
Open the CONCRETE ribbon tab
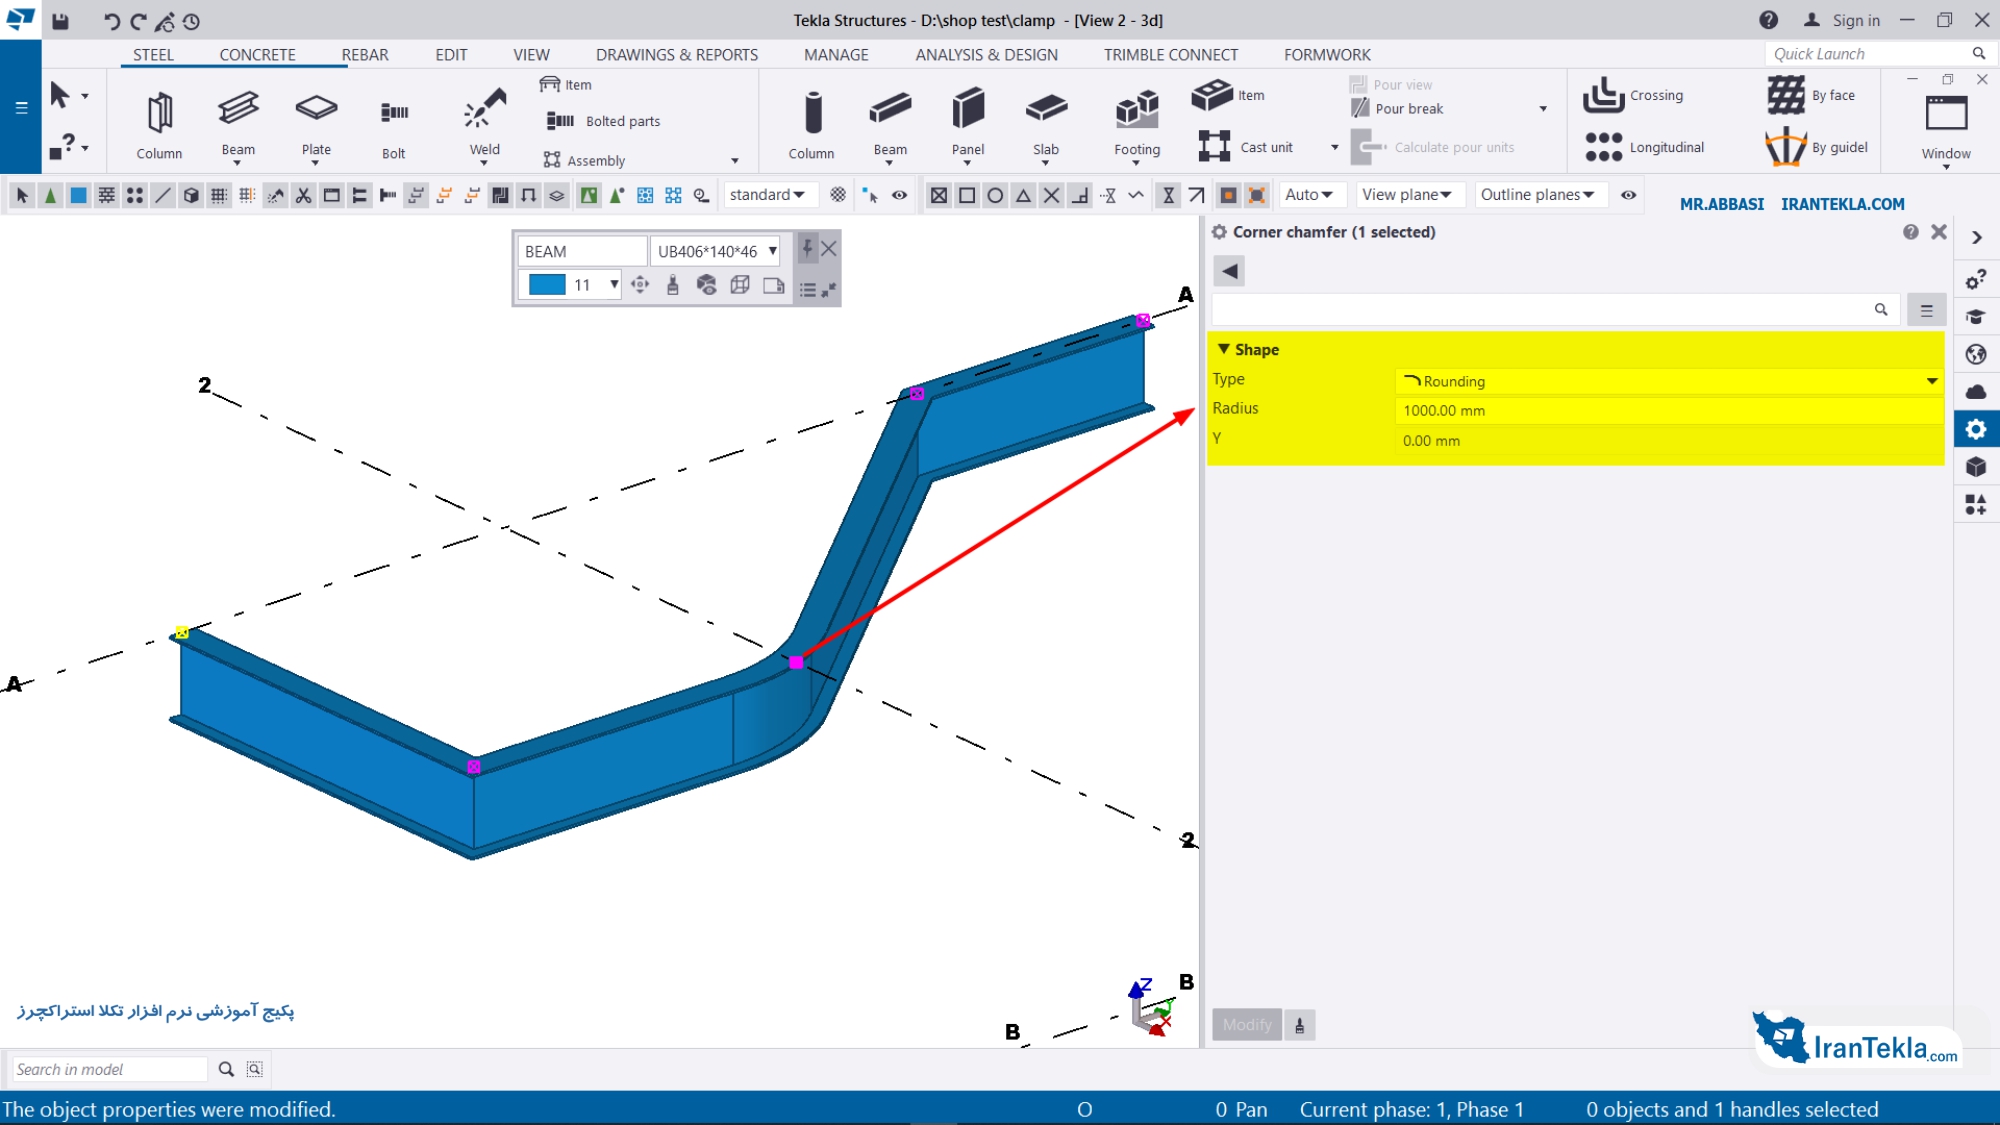click(257, 55)
